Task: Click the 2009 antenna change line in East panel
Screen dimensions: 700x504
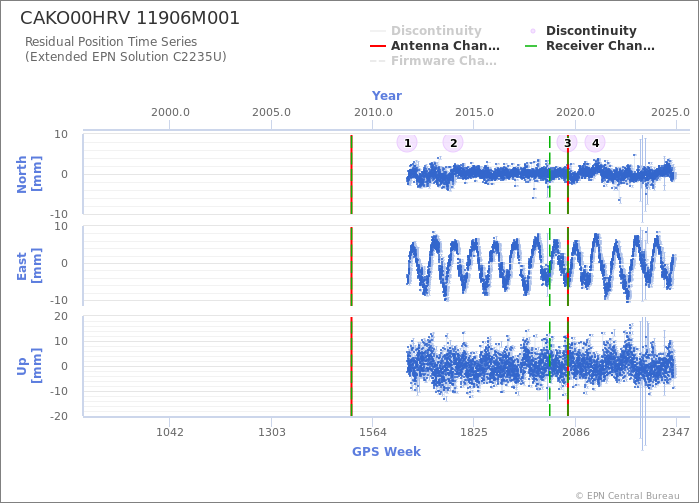Action: point(352,266)
